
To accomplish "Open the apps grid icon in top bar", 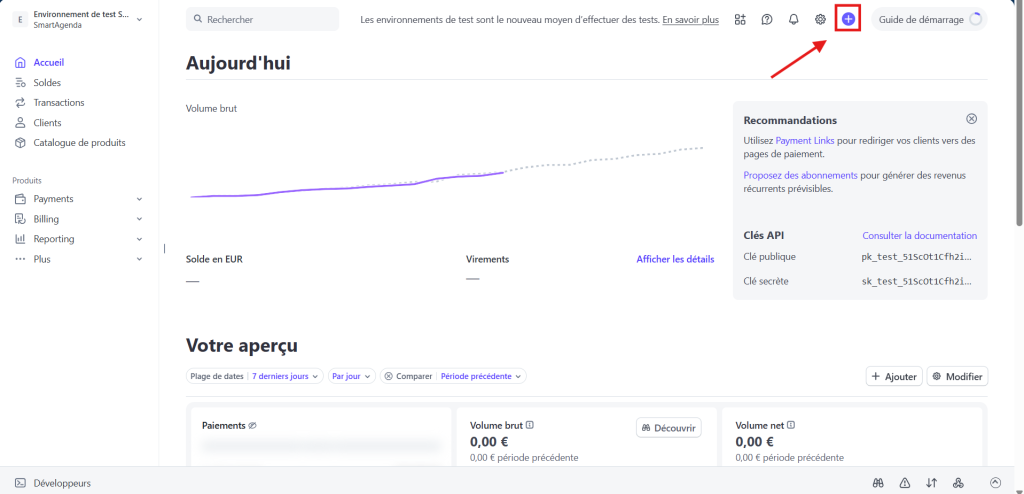I will click(x=740, y=20).
